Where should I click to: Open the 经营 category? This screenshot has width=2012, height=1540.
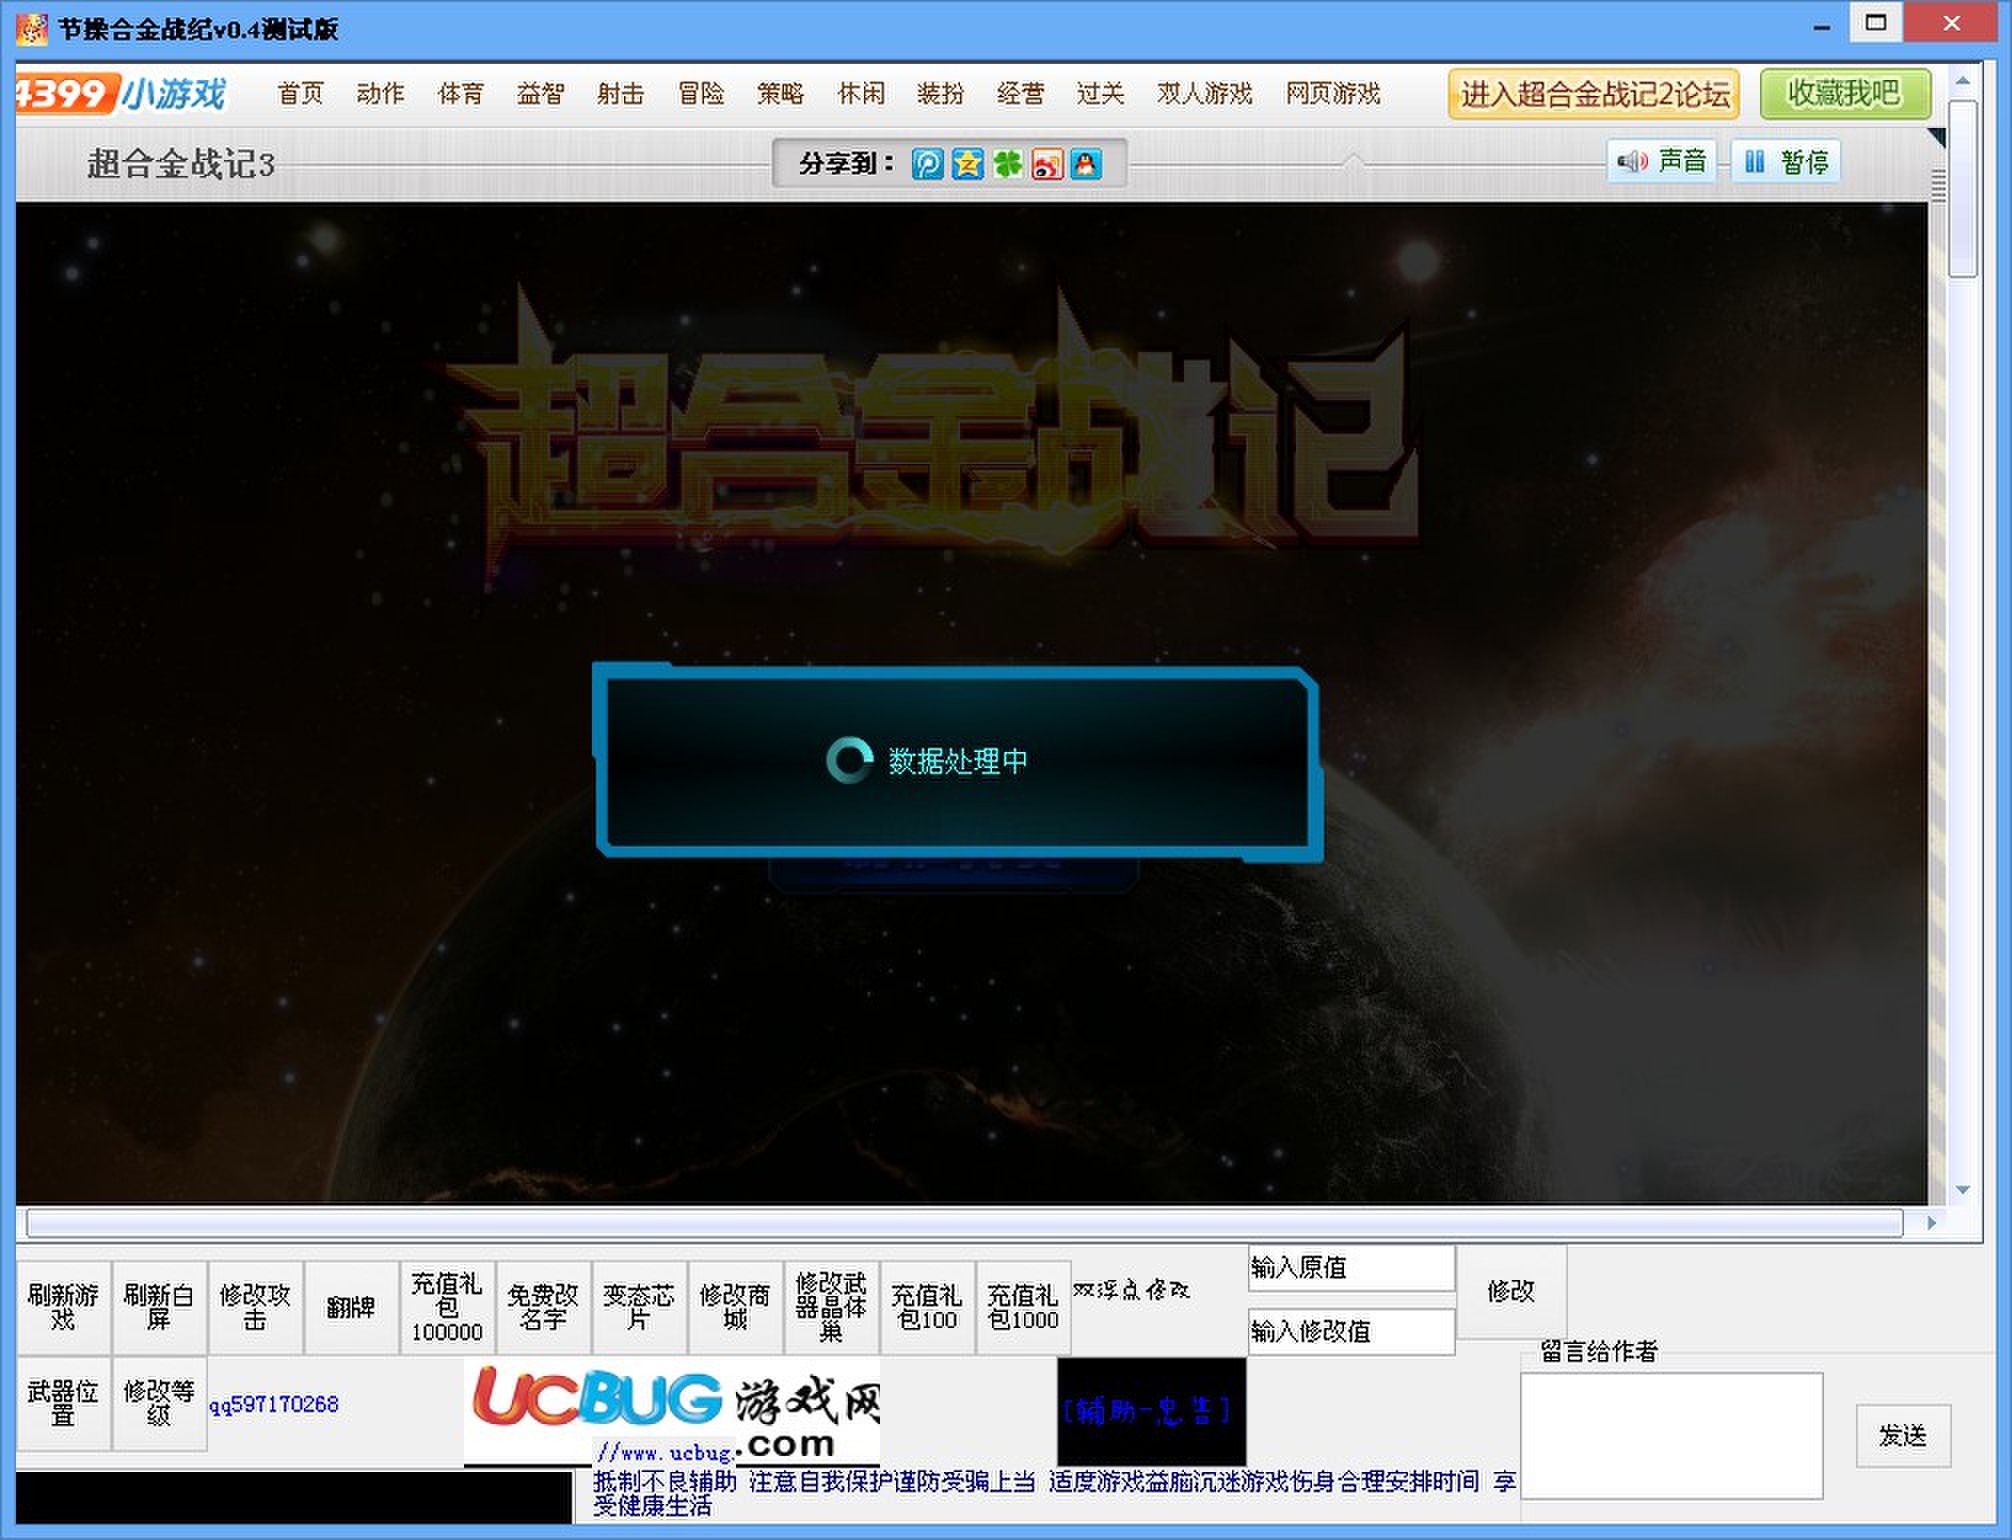[1021, 93]
